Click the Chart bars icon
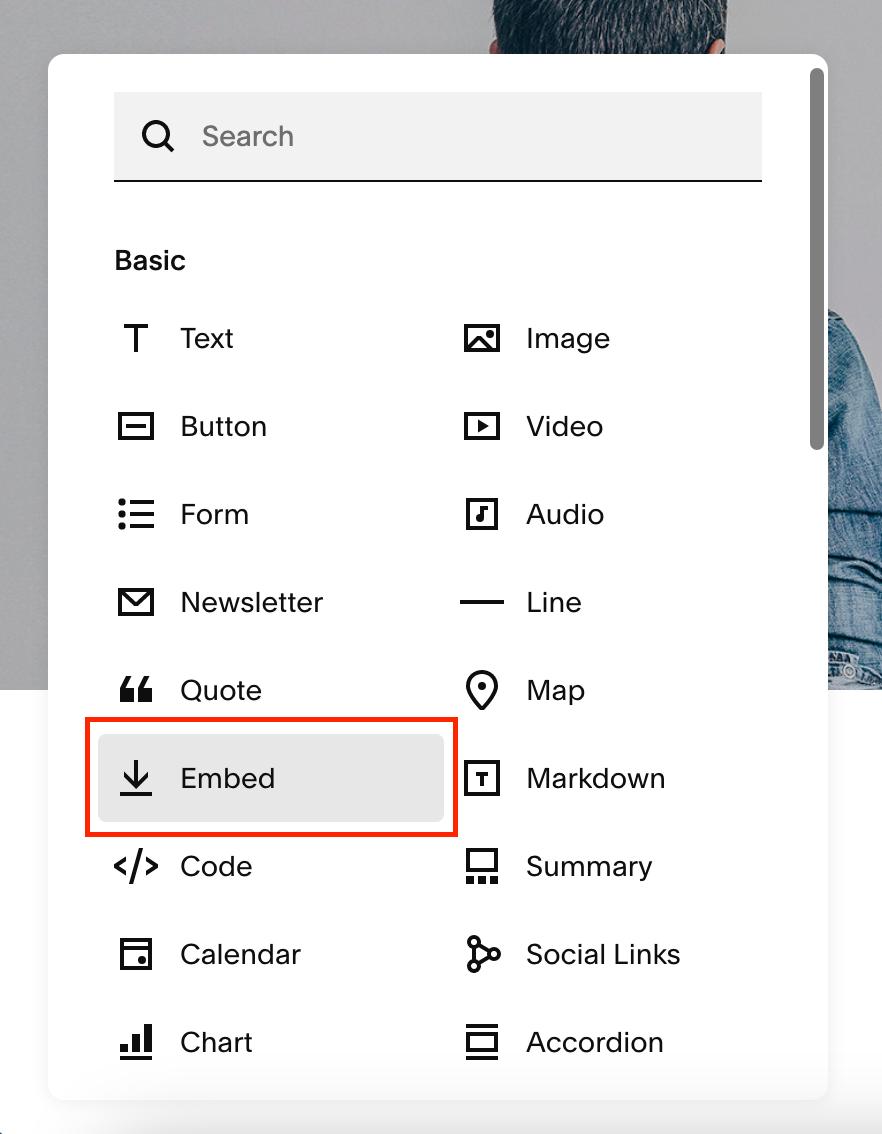This screenshot has height=1134, width=882. coord(136,1042)
